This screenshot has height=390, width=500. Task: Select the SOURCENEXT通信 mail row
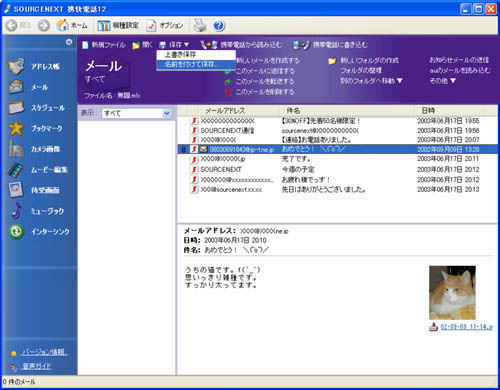click(x=338, y=130)
